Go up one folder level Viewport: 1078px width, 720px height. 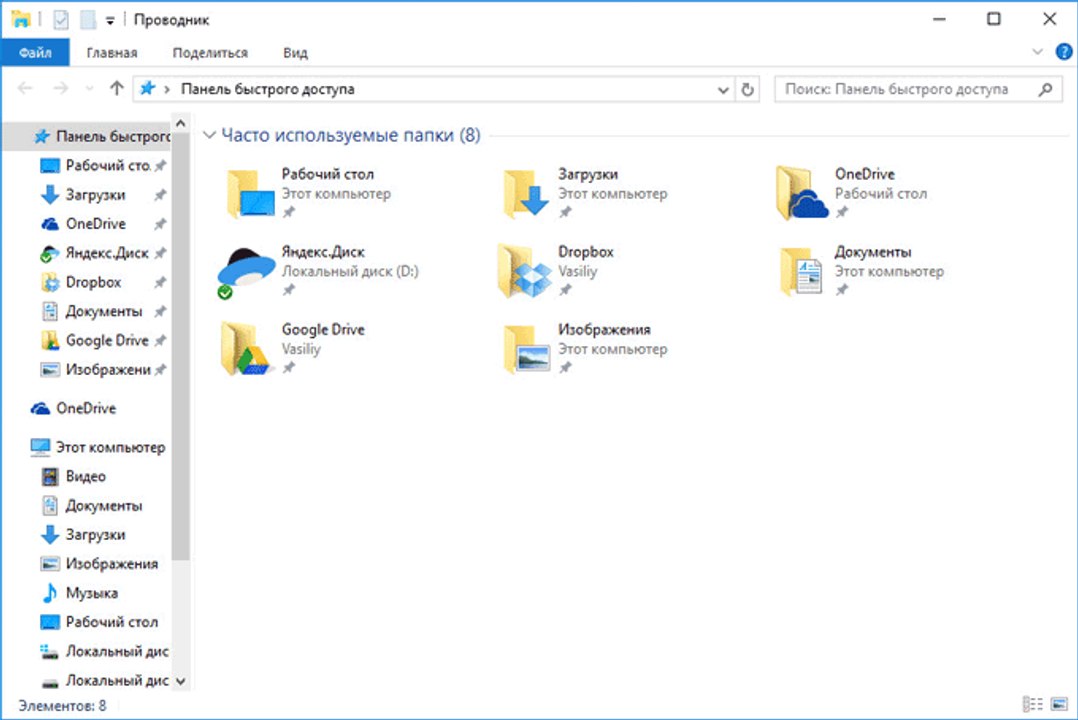point(116,88)
